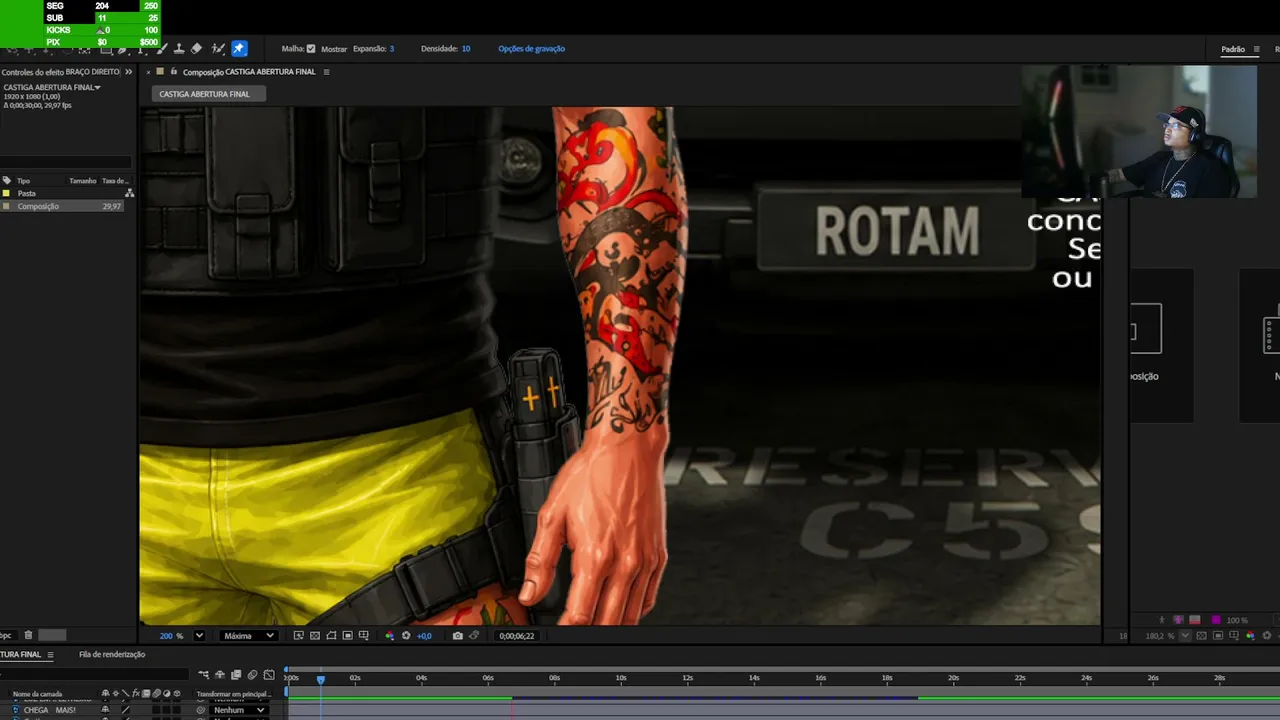Click the preview time 0;00;06;22

[516, 636]
